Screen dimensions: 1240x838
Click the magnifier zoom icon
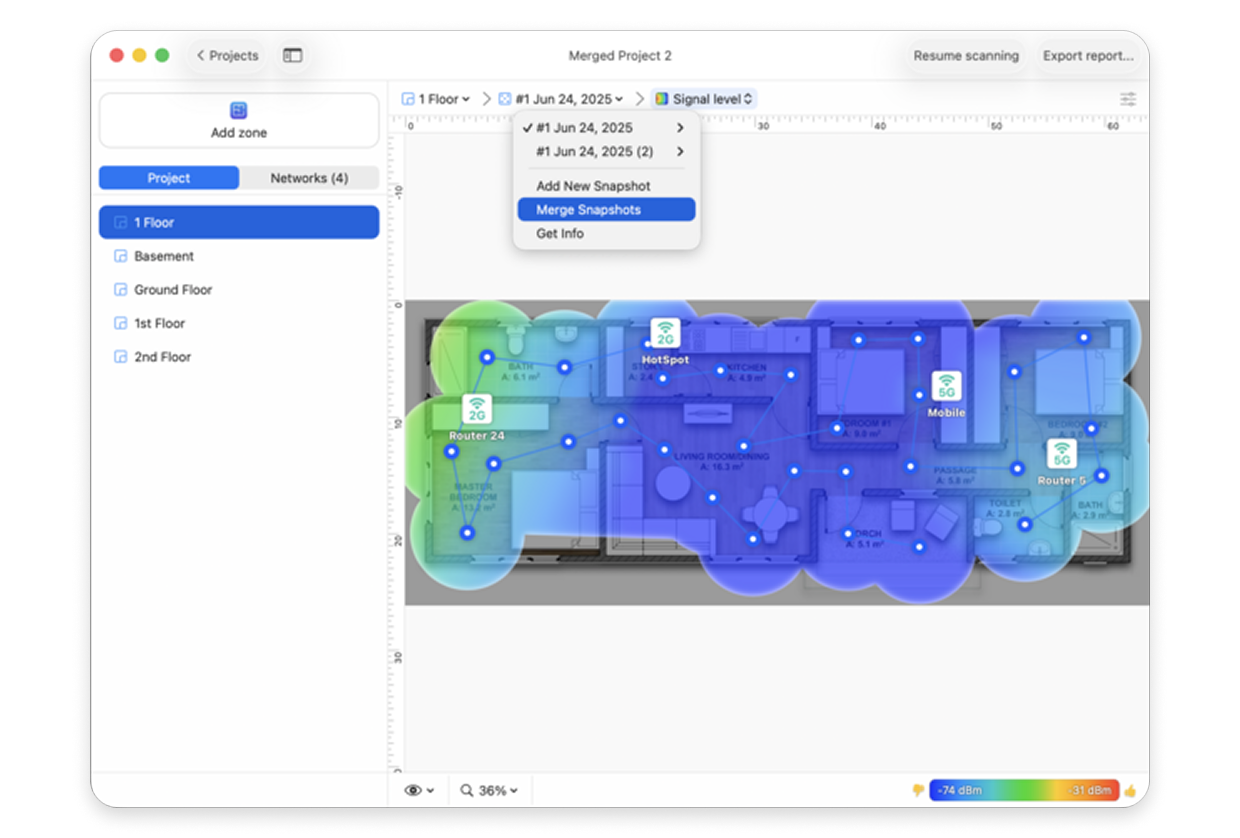(x=466, y=790)
